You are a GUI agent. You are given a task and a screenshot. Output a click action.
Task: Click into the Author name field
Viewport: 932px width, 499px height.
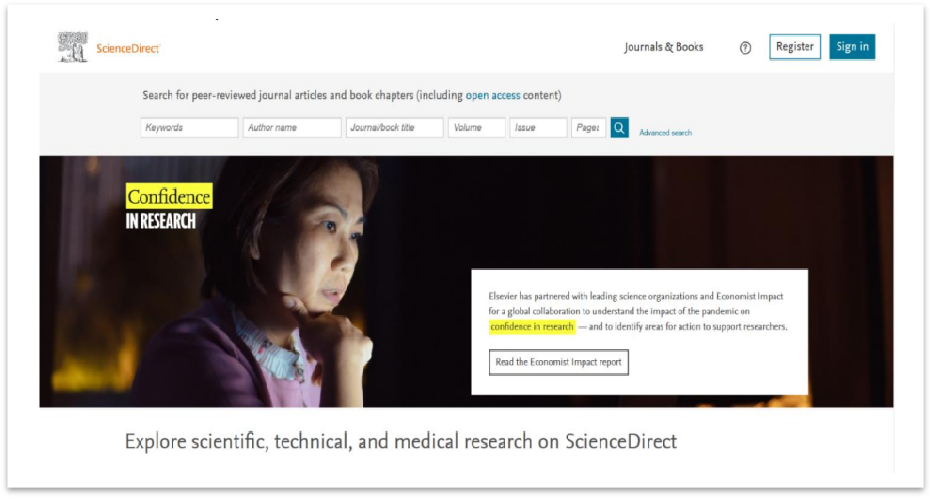click(291, 128)
